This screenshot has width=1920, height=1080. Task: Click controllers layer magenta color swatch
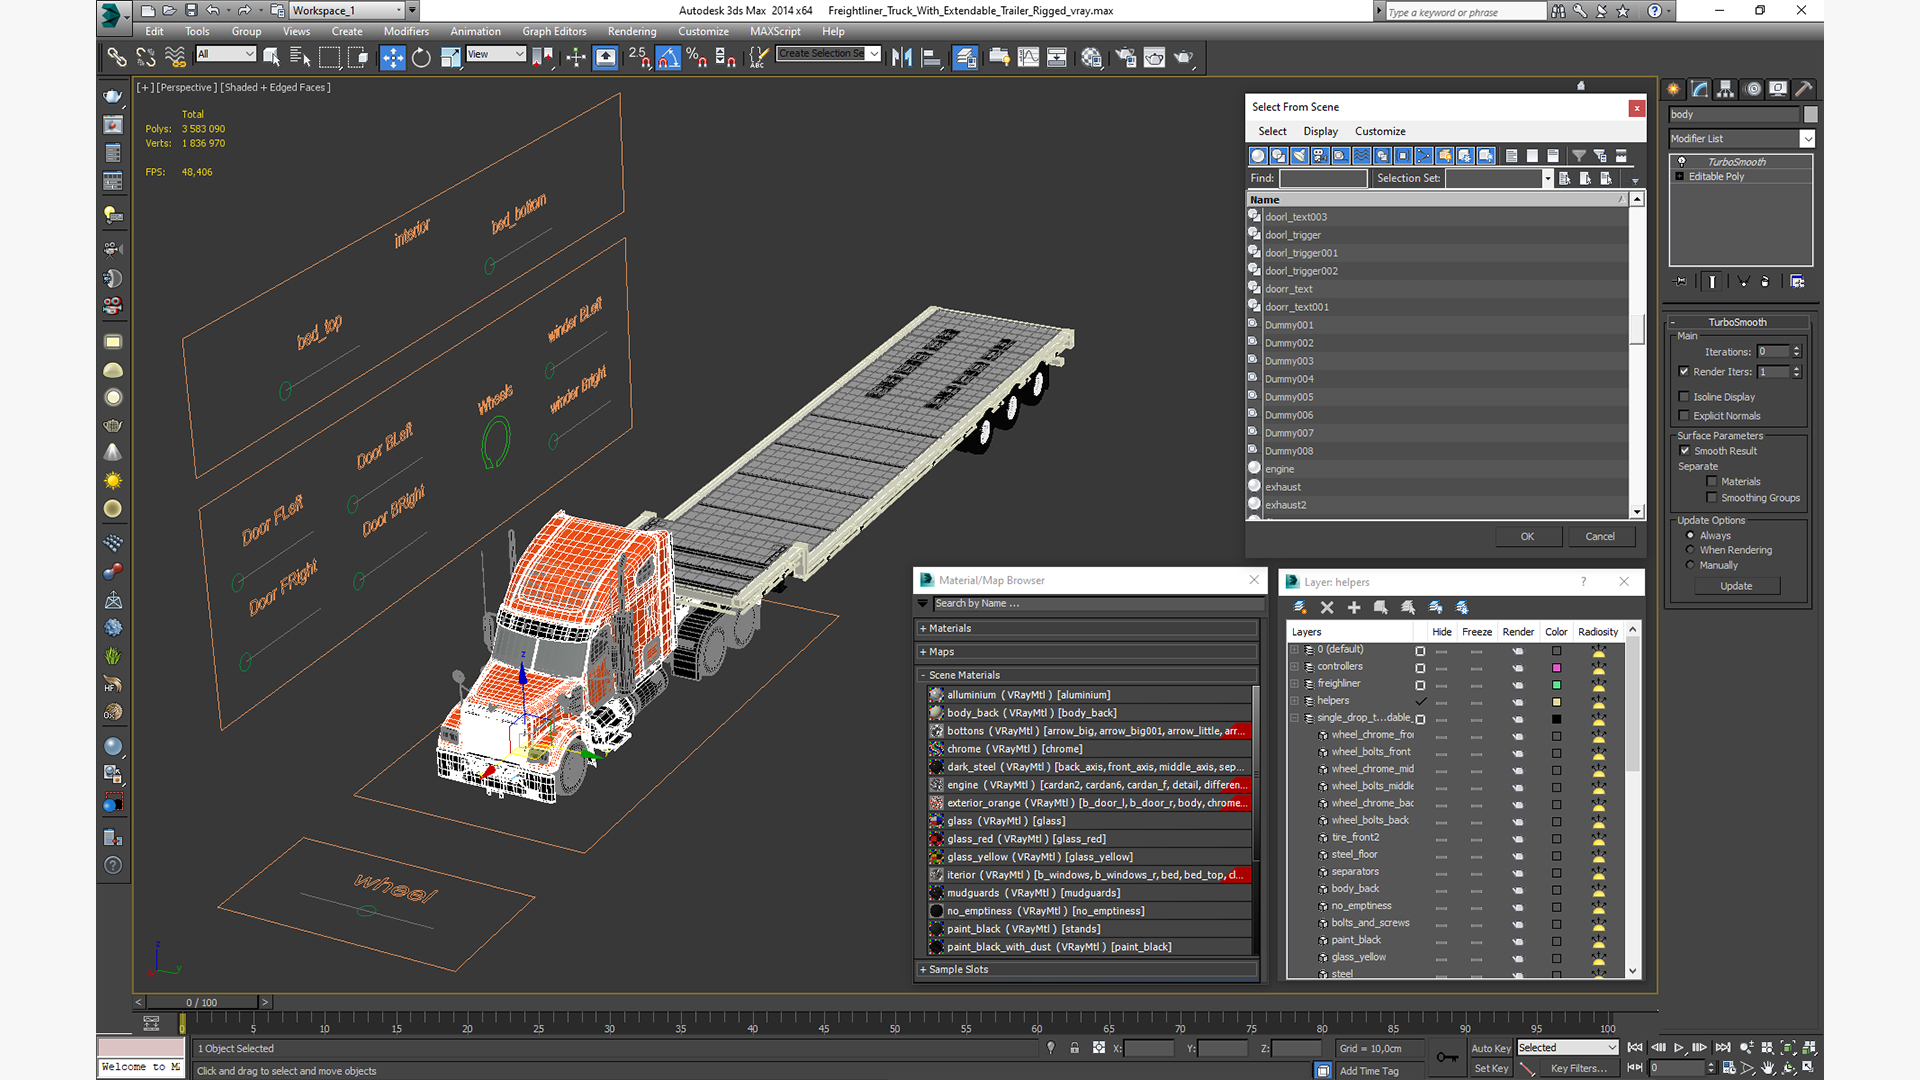[x=1556, y=668]
